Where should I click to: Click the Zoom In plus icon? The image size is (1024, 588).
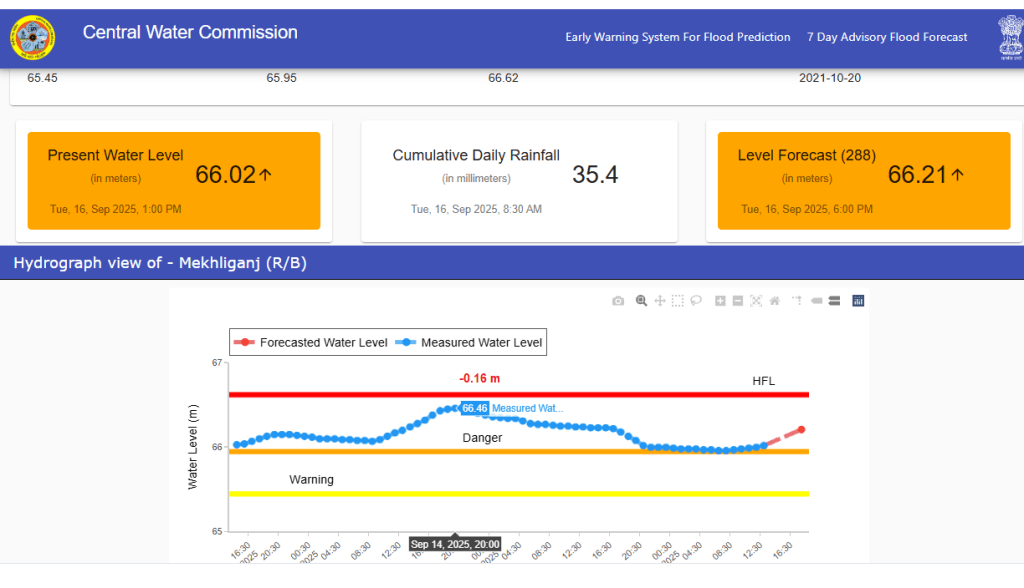720,301
